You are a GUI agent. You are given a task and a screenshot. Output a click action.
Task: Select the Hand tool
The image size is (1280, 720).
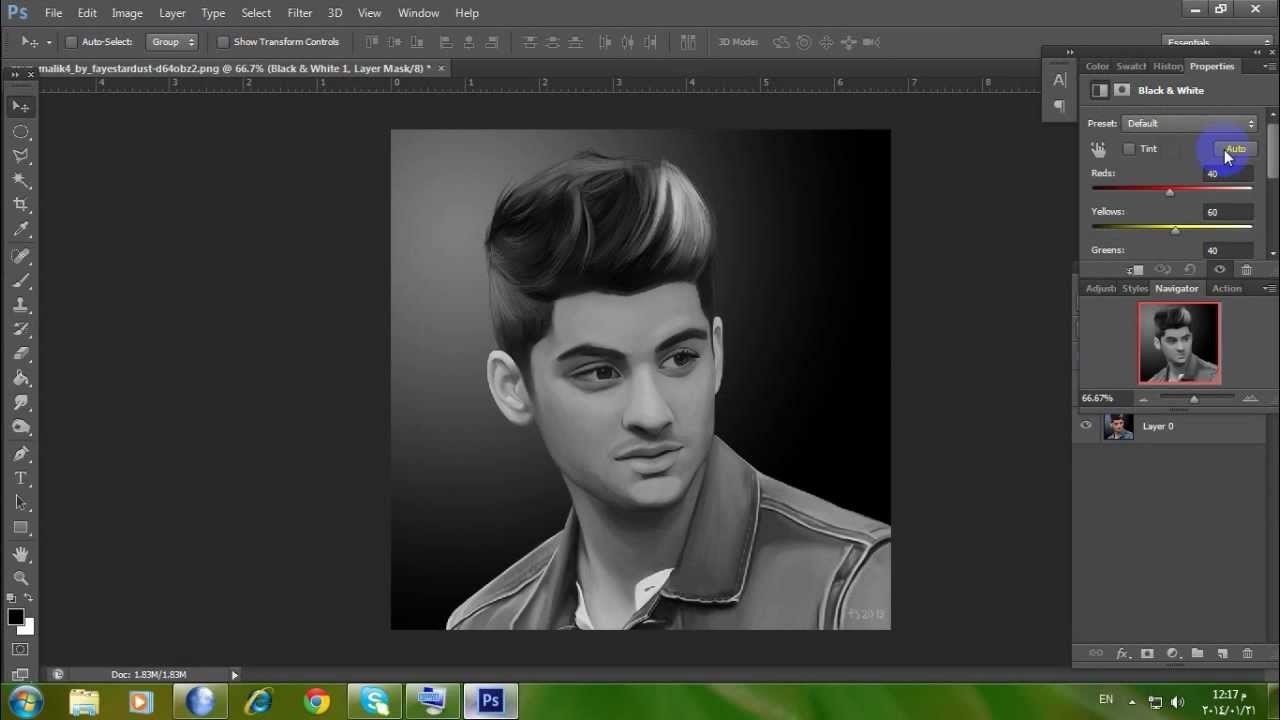[21, 553]
